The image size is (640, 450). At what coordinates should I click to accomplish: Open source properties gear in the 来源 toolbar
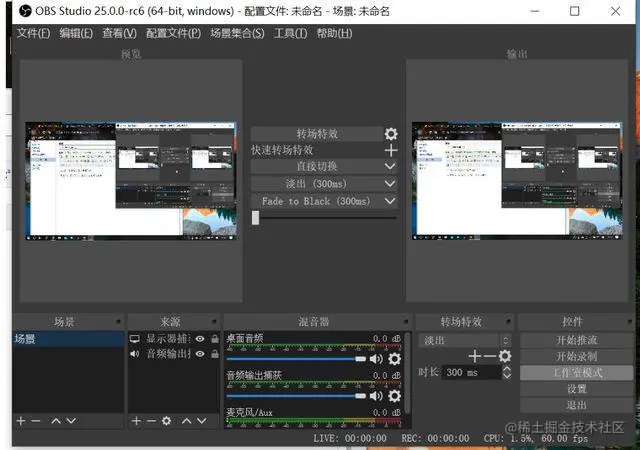point(166,421)
